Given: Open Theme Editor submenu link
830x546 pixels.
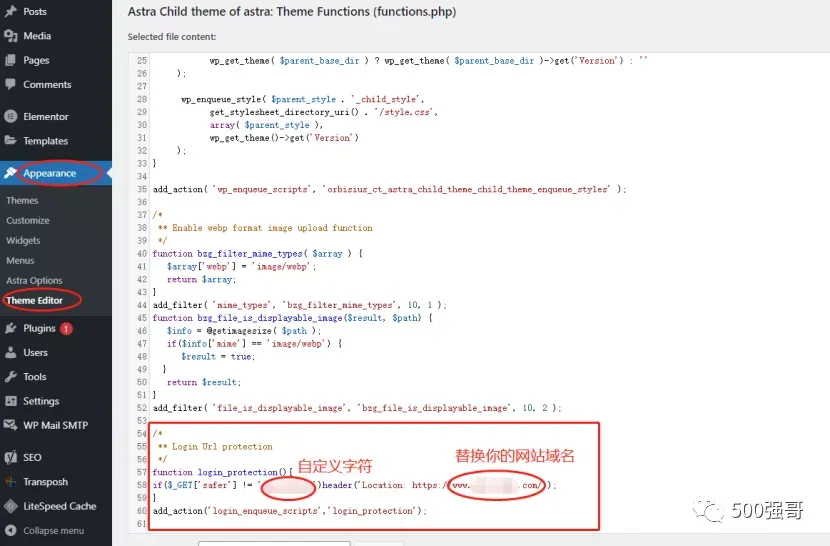Looking at the screenshot, I should [34, 300].
